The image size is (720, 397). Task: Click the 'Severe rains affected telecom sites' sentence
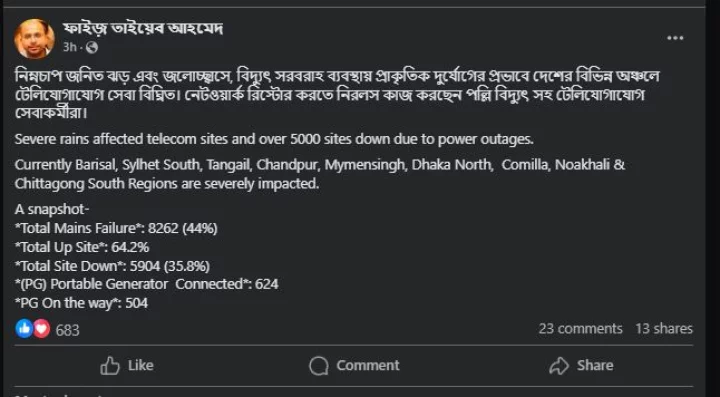tap(274, 139)
